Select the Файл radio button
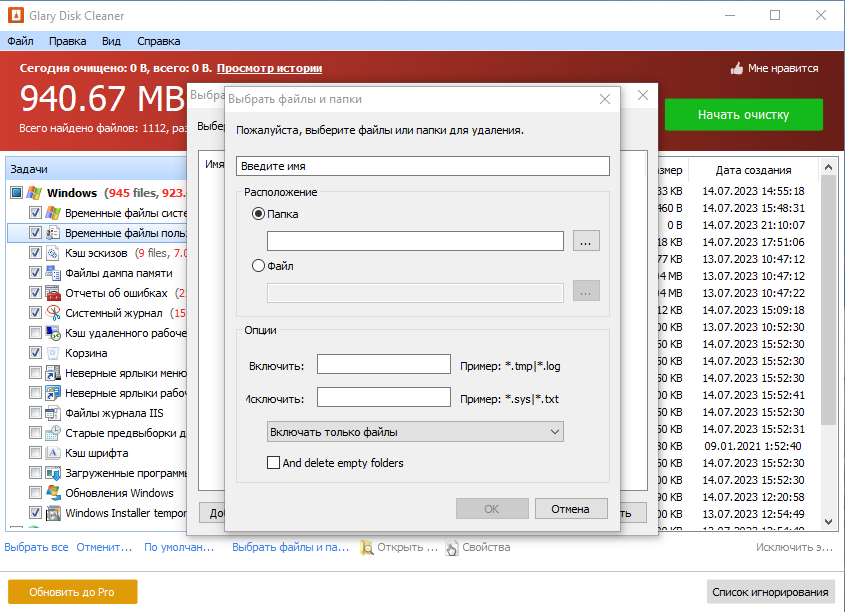Screen dimensions: 845x612 [259, 266]
